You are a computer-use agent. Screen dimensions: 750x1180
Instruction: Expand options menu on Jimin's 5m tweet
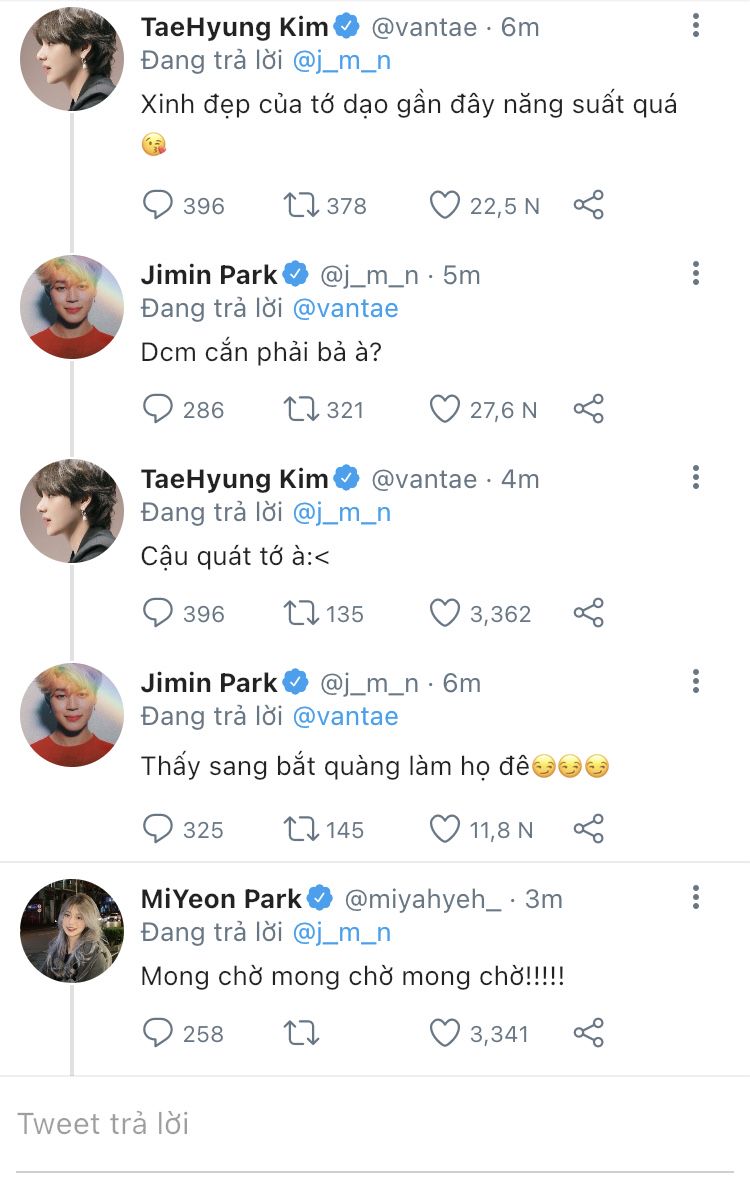click(x=696, y=273)
